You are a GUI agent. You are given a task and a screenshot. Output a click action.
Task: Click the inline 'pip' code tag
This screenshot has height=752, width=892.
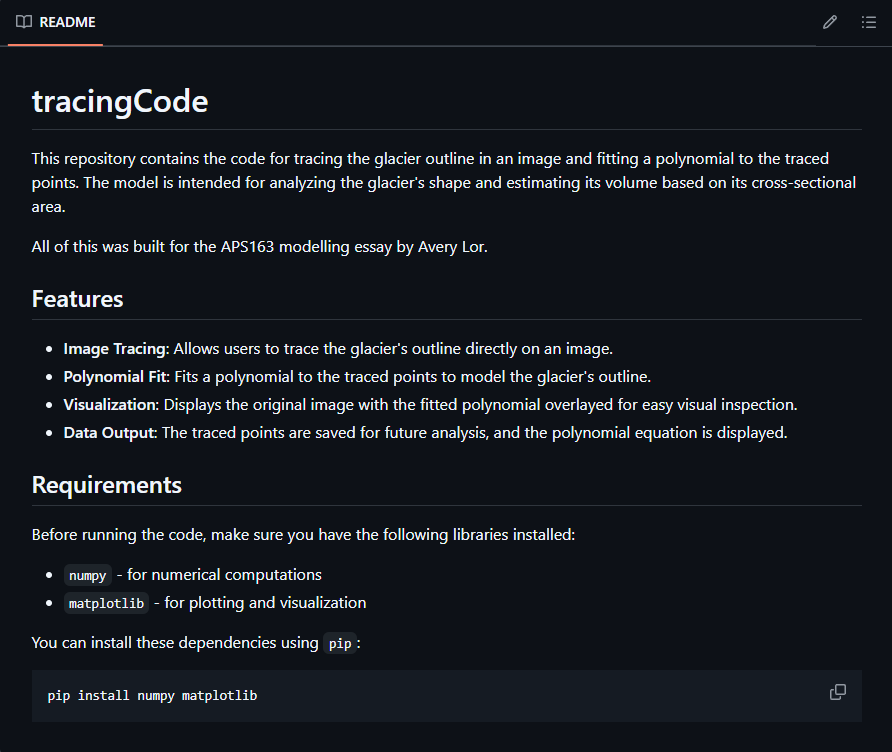[340, 643]
